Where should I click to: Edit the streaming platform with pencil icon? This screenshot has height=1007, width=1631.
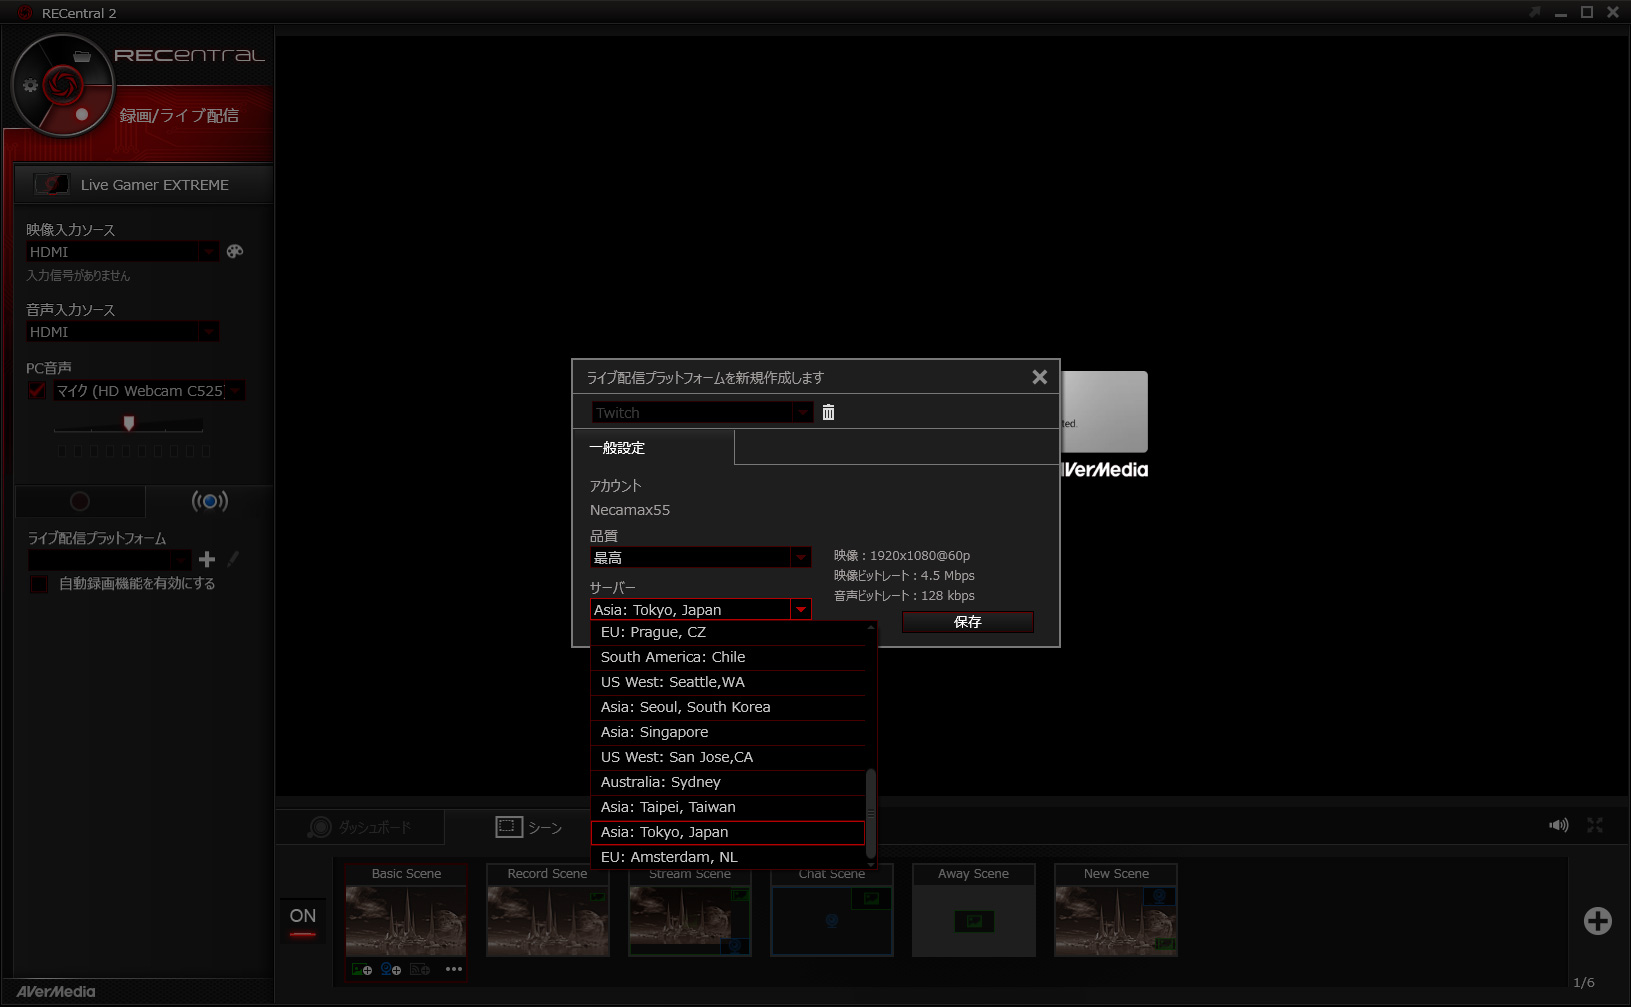[233, 560]
